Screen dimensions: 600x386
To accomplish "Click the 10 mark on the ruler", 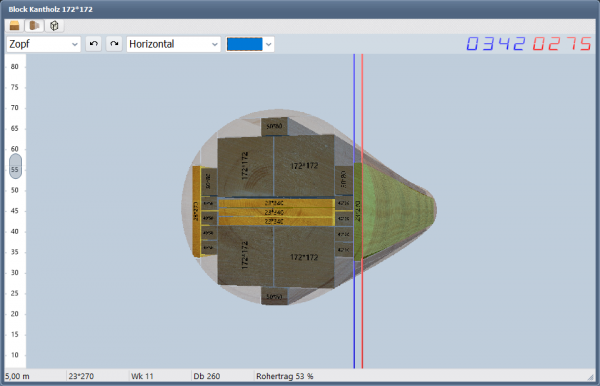I will 15,355.
